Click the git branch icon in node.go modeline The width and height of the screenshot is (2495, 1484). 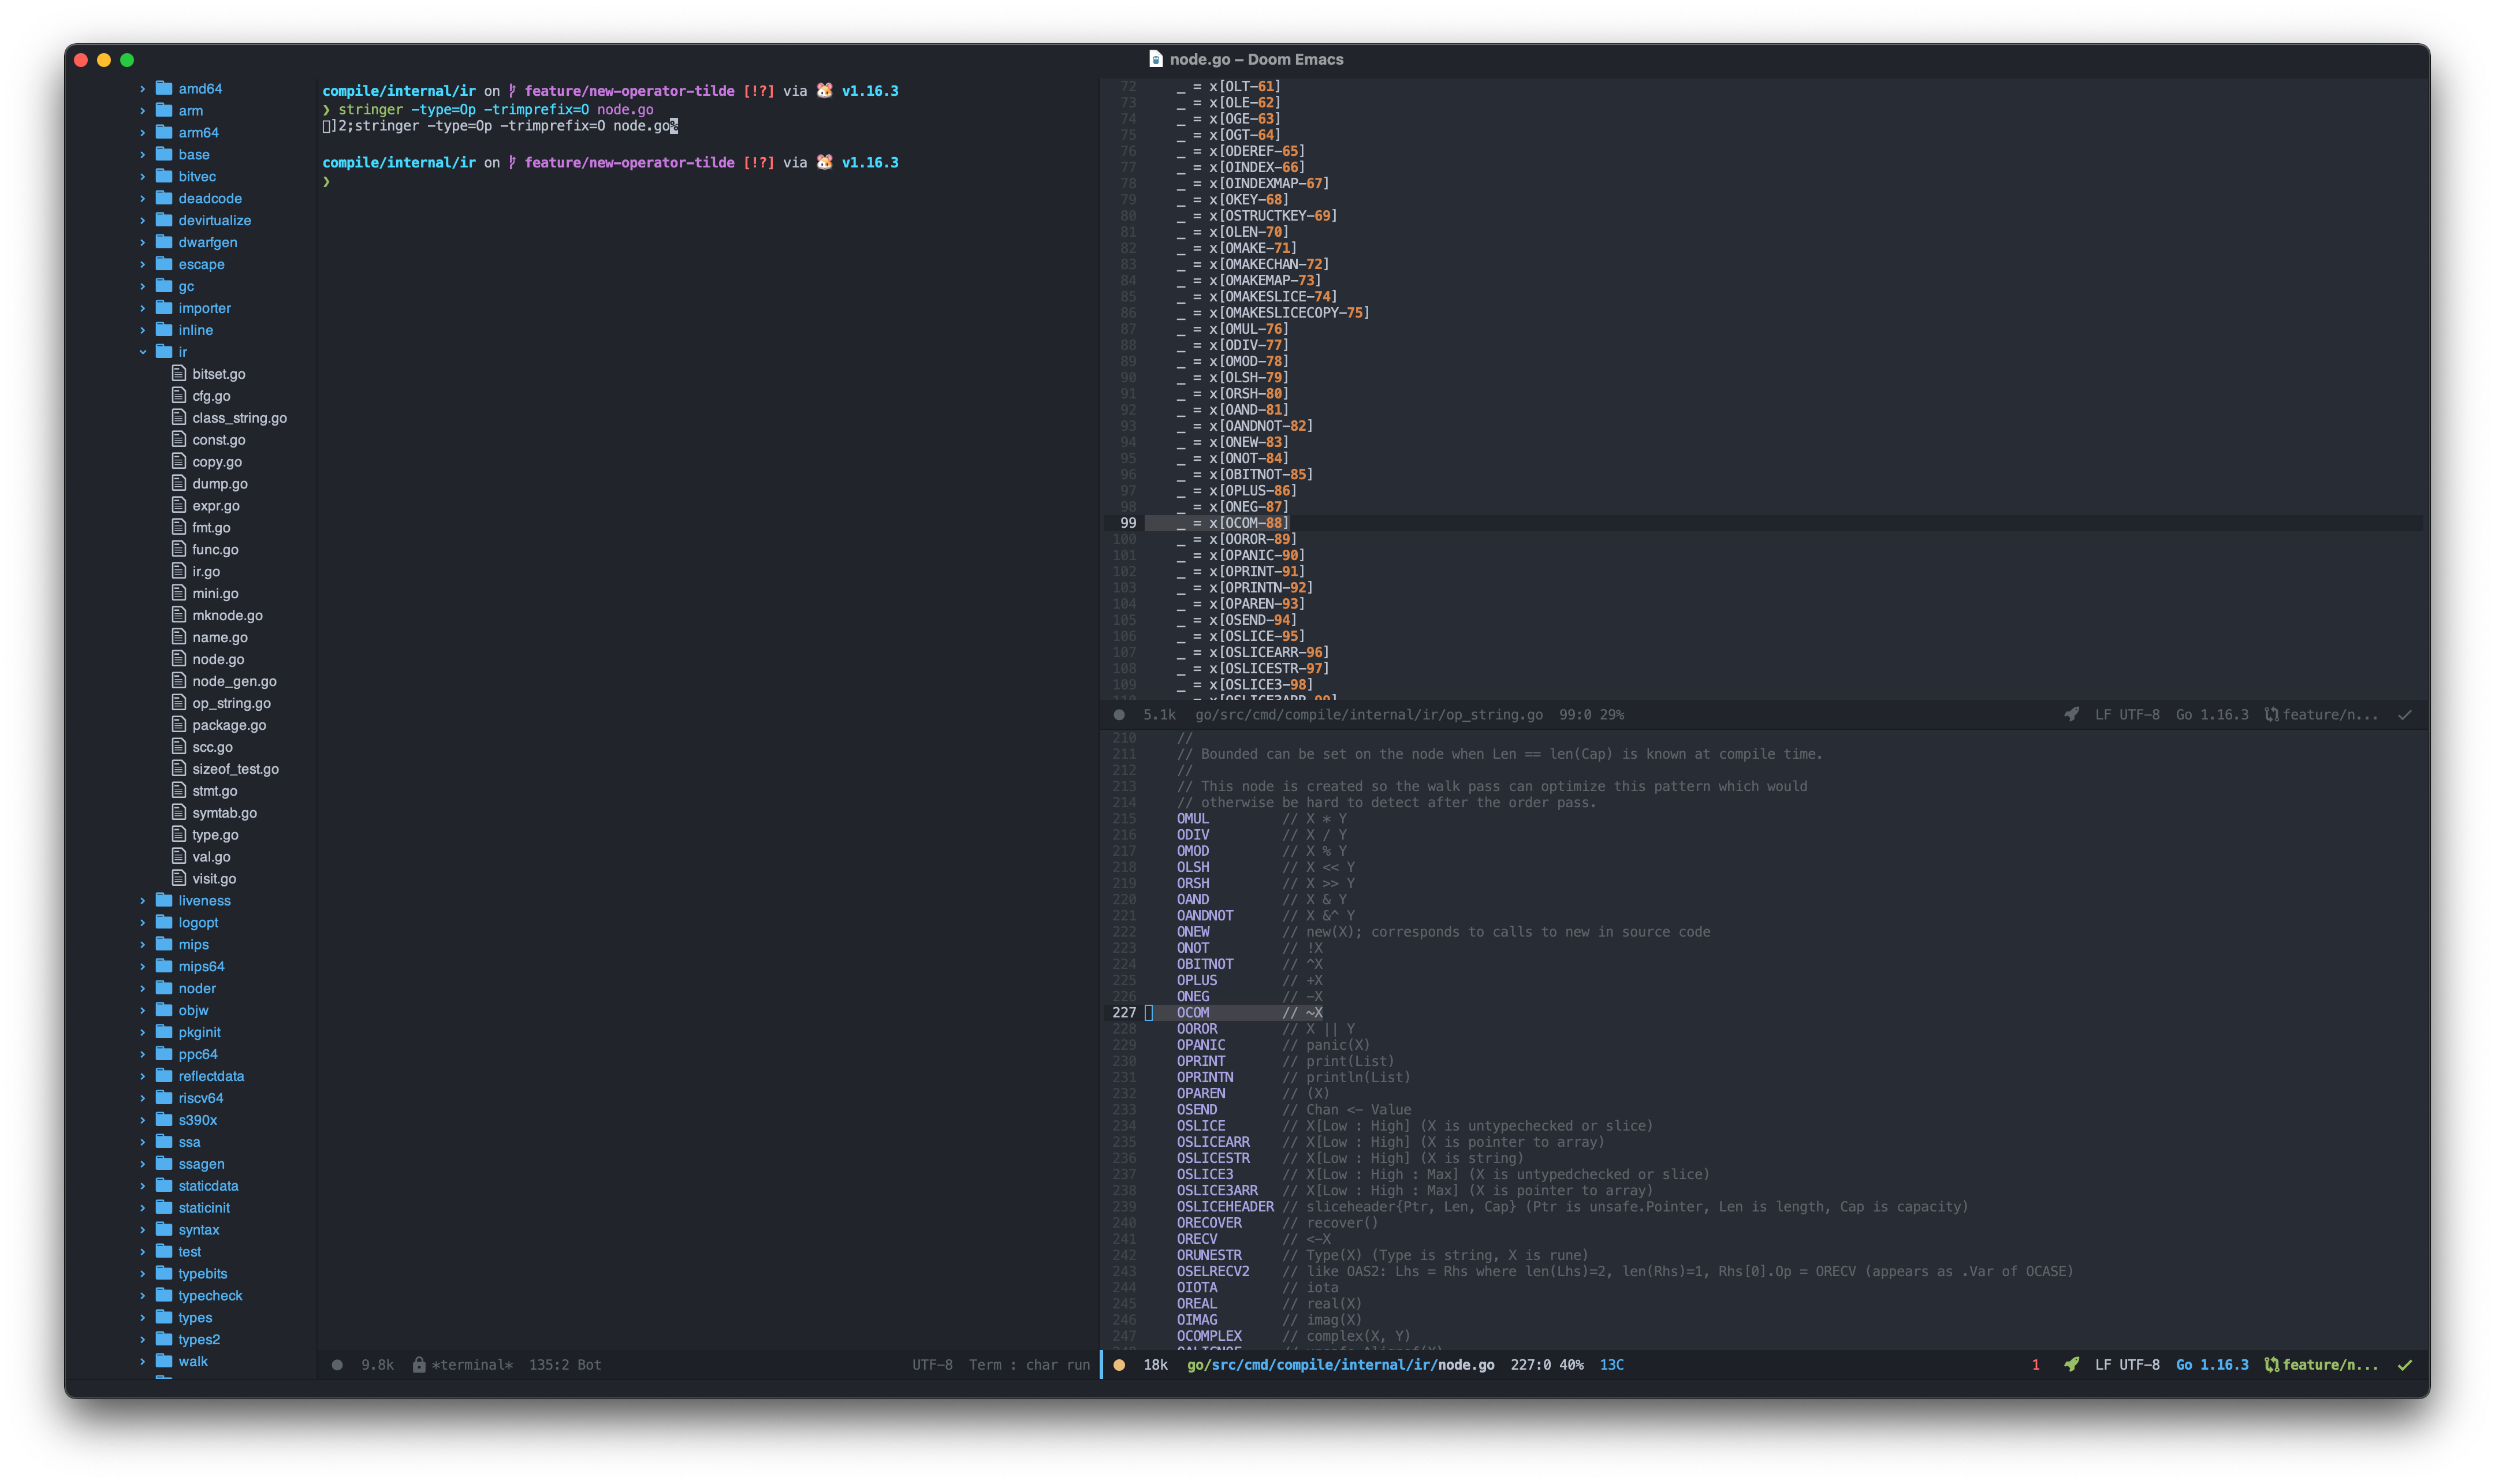[2272, 1365]
